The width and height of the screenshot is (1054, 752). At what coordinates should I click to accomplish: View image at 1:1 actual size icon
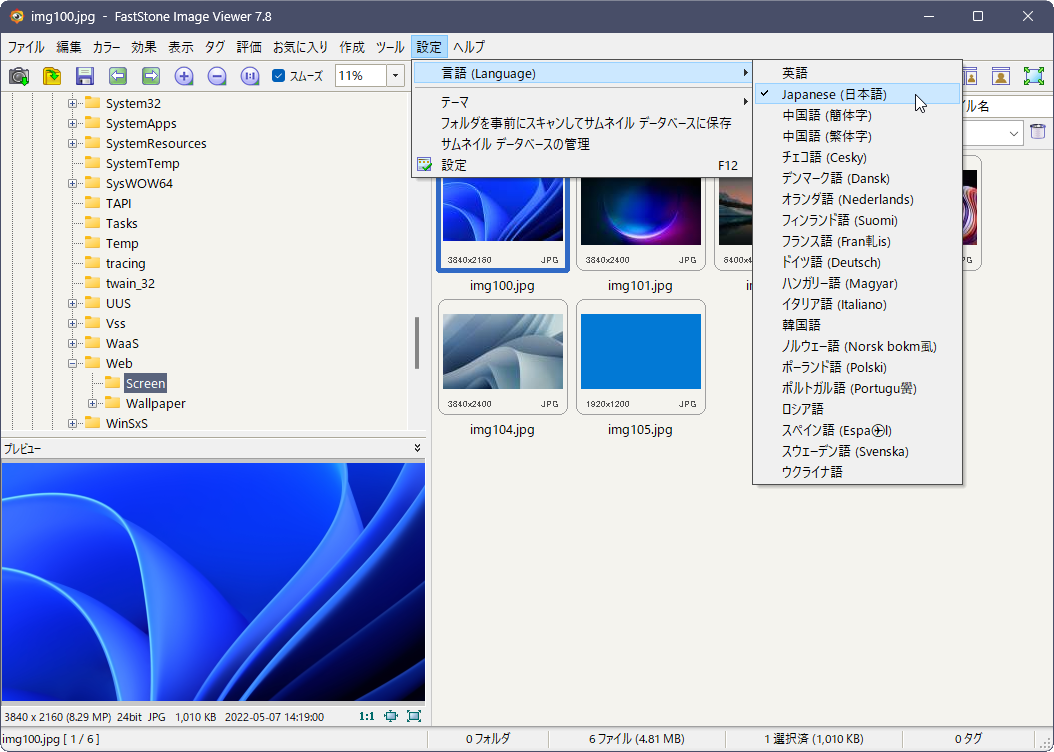coord(249,76)
